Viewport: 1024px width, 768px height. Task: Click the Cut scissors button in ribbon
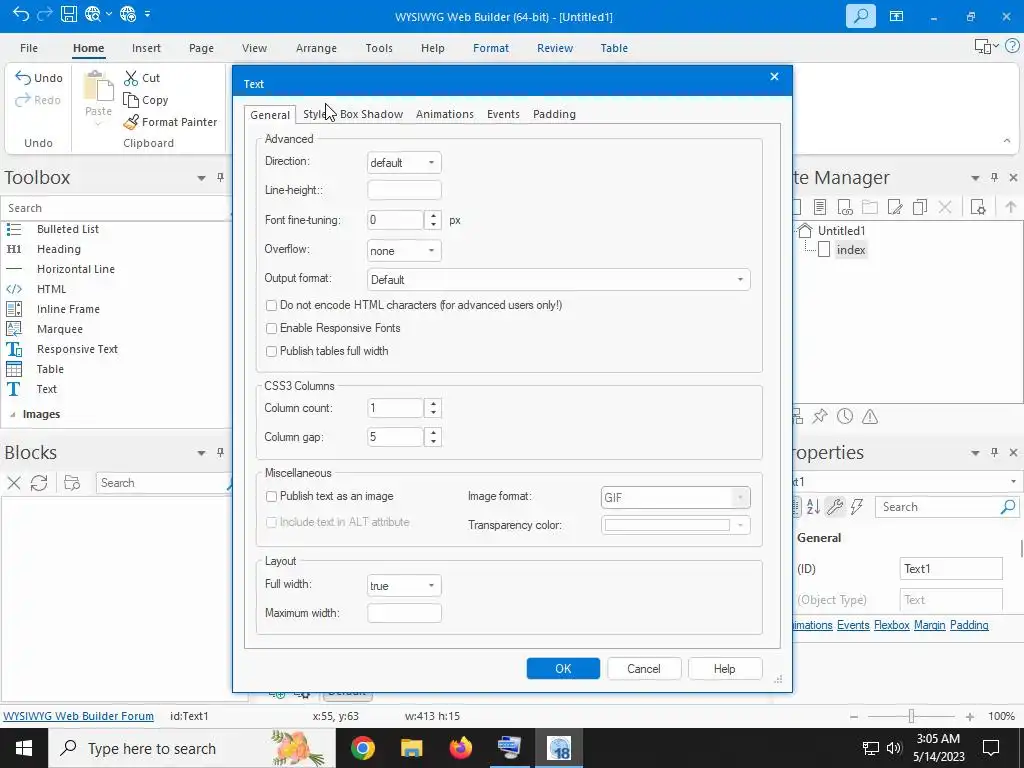tap(142, 78)
